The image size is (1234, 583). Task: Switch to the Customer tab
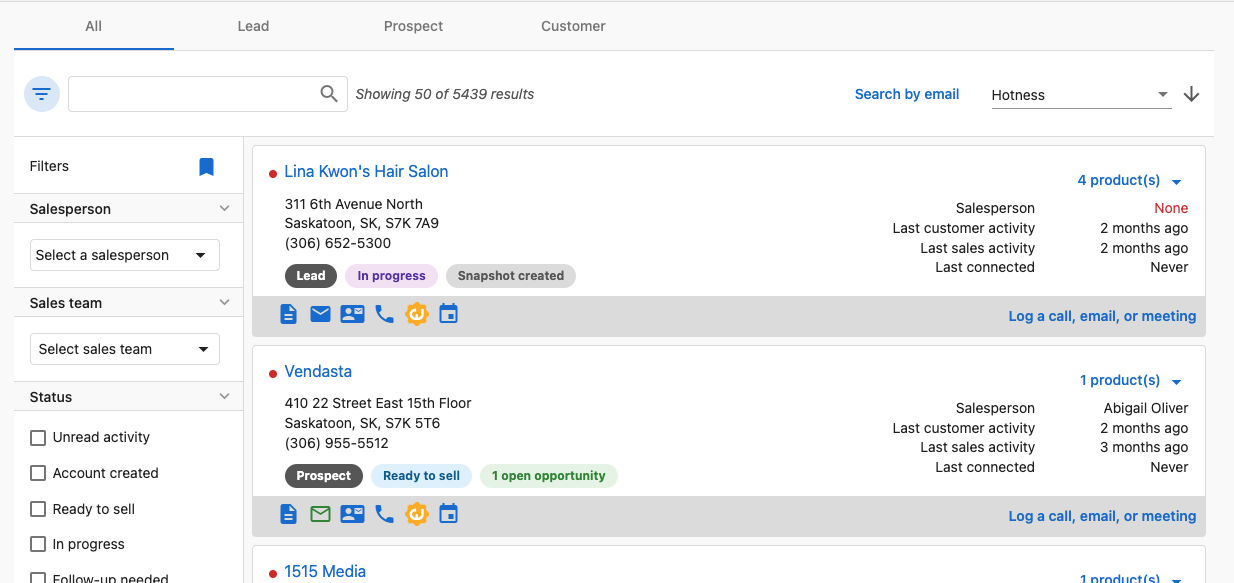tap(574, 26)
